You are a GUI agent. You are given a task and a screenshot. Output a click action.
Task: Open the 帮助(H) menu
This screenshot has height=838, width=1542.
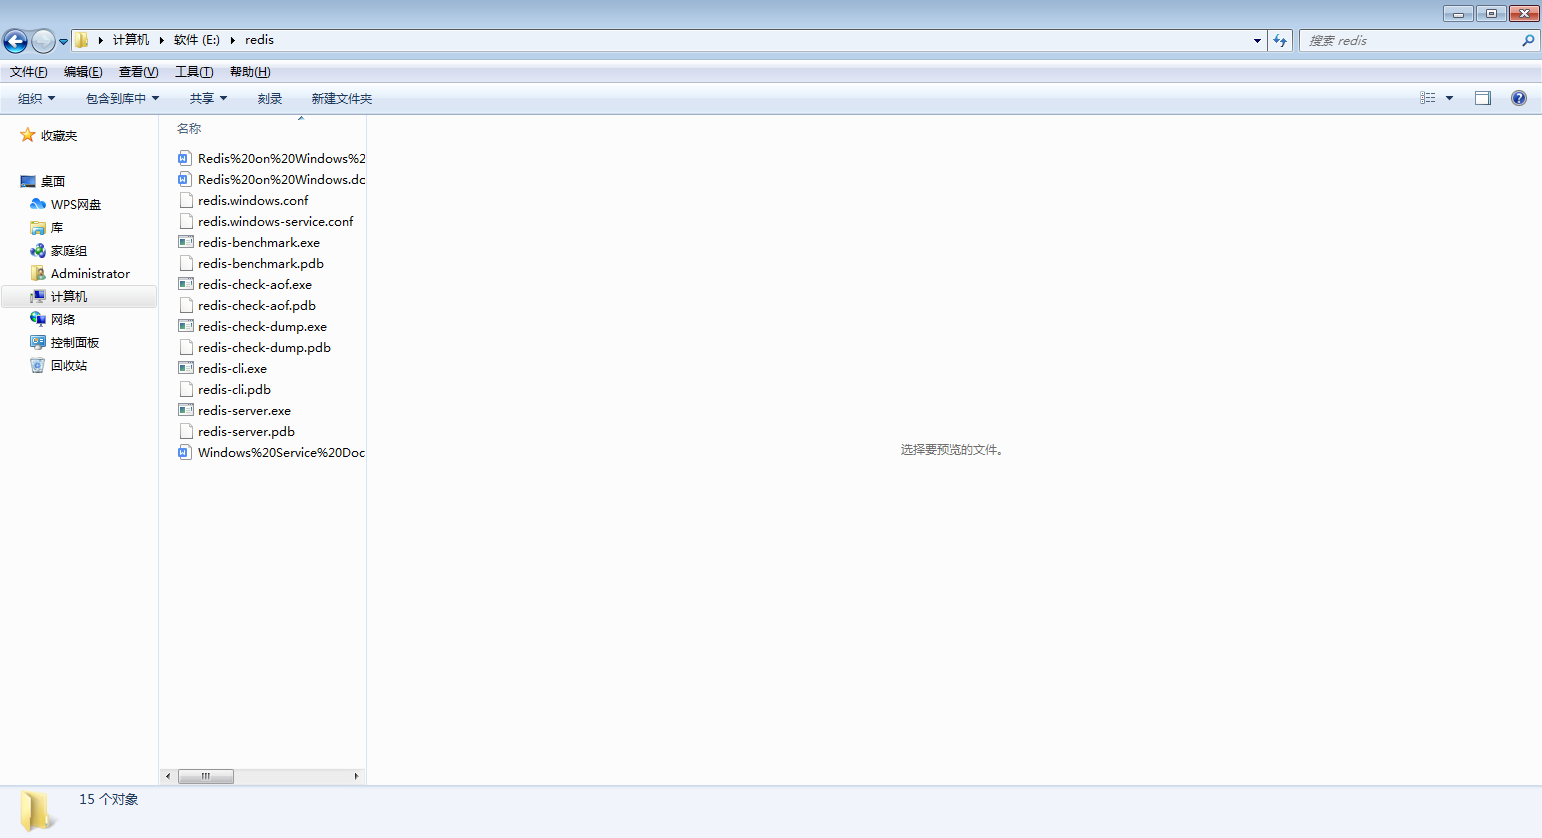pos(250,72)
